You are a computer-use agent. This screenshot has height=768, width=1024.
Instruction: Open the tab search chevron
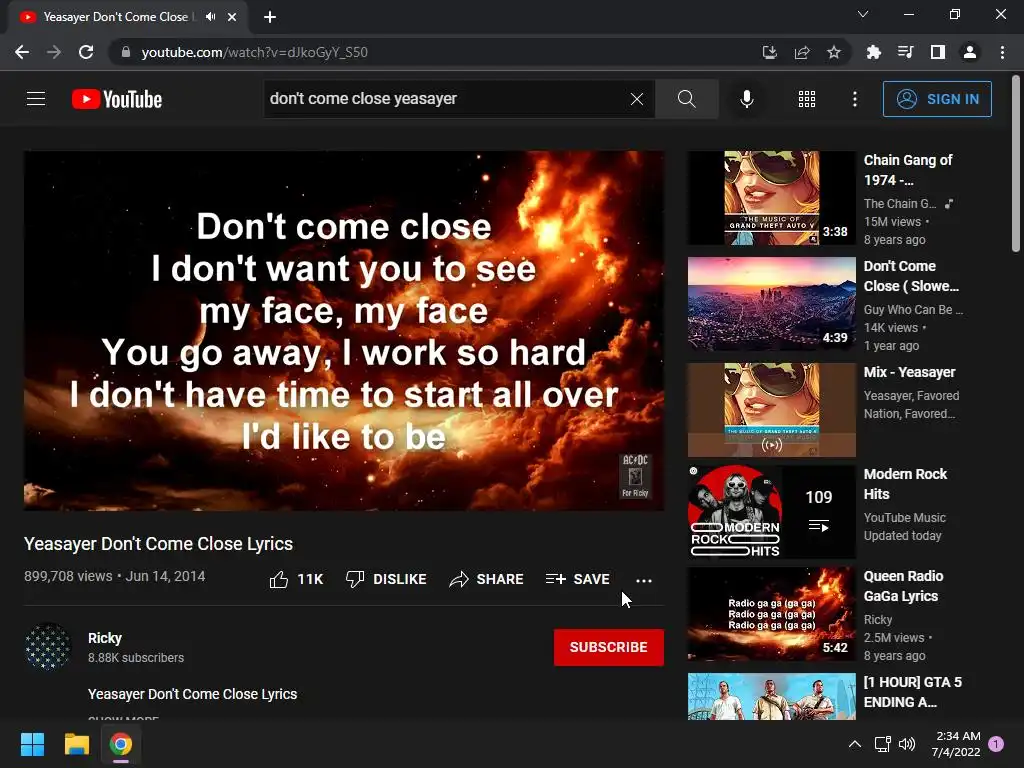tap(863, 14)
